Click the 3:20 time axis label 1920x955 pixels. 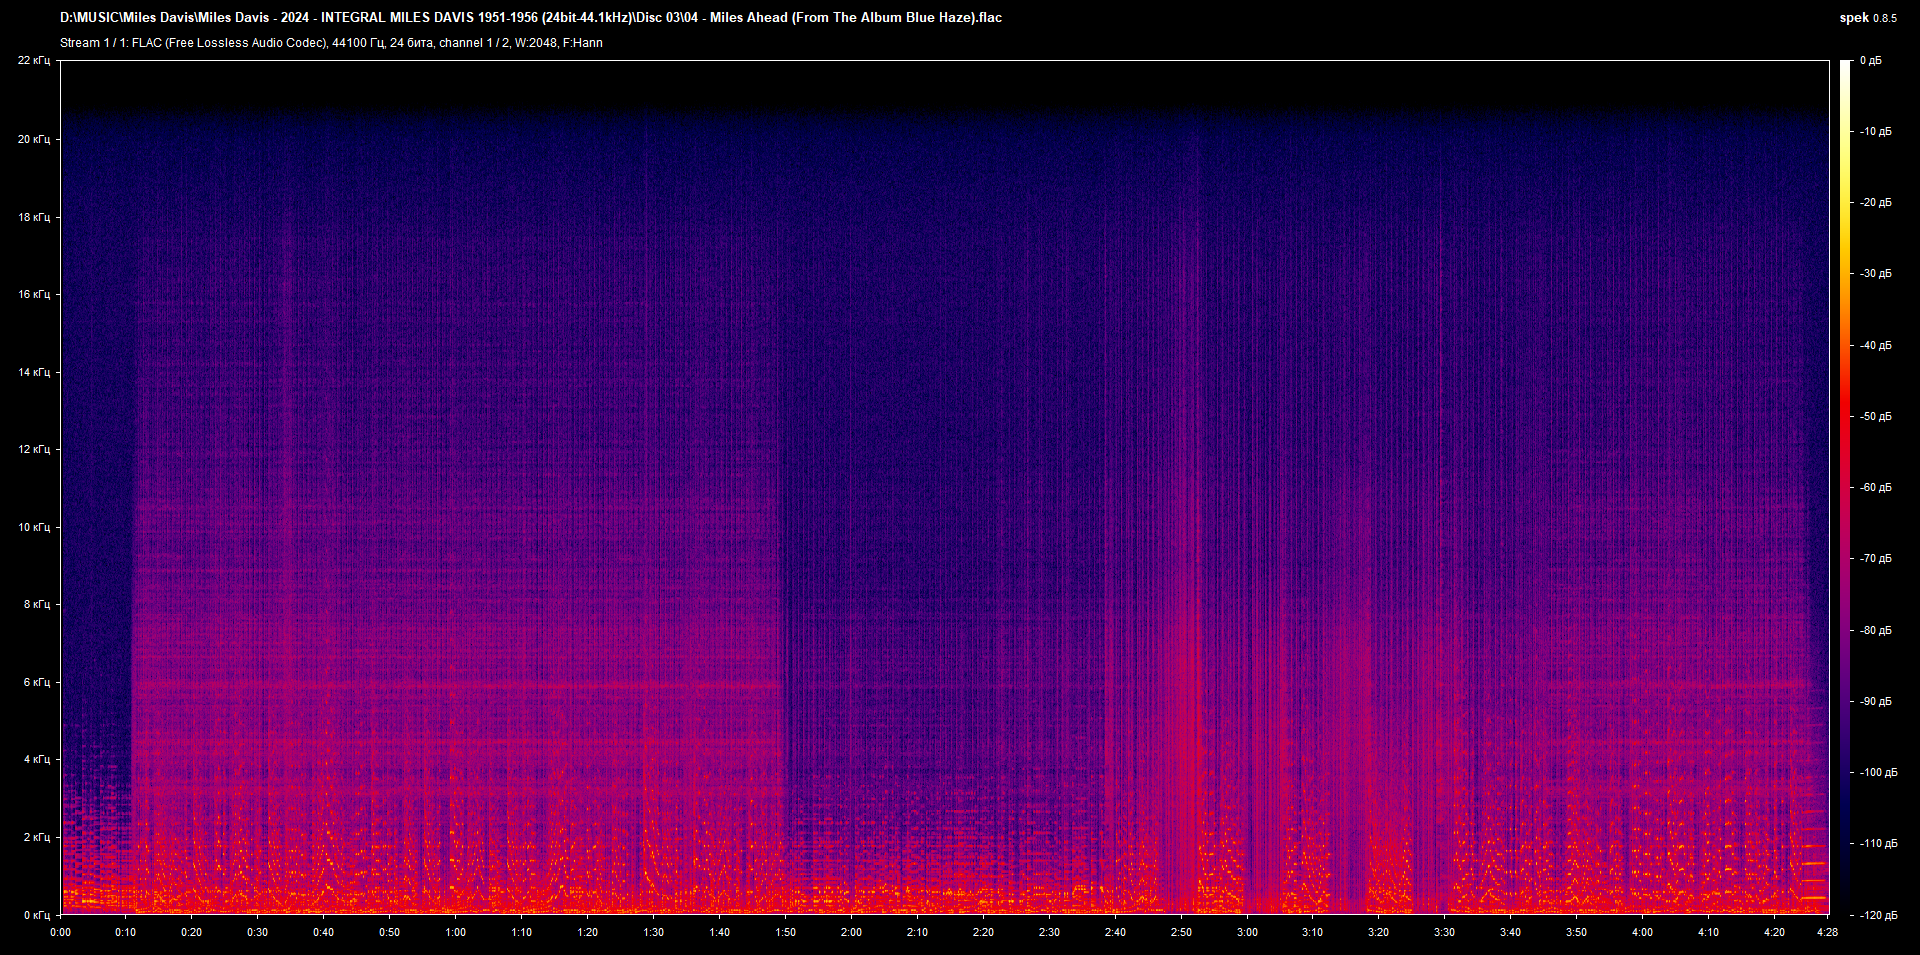[x=1378, y=932]
